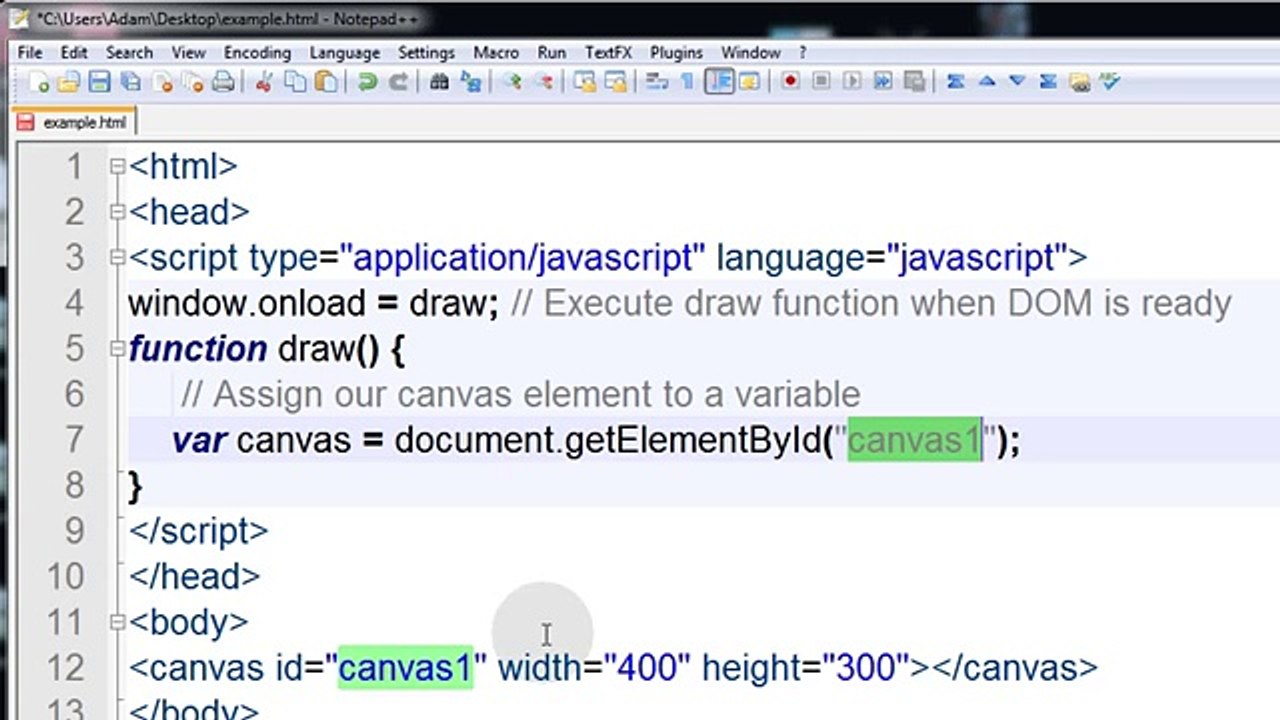Toggle synchronized vertical scrolling

[x=585, y=82]
